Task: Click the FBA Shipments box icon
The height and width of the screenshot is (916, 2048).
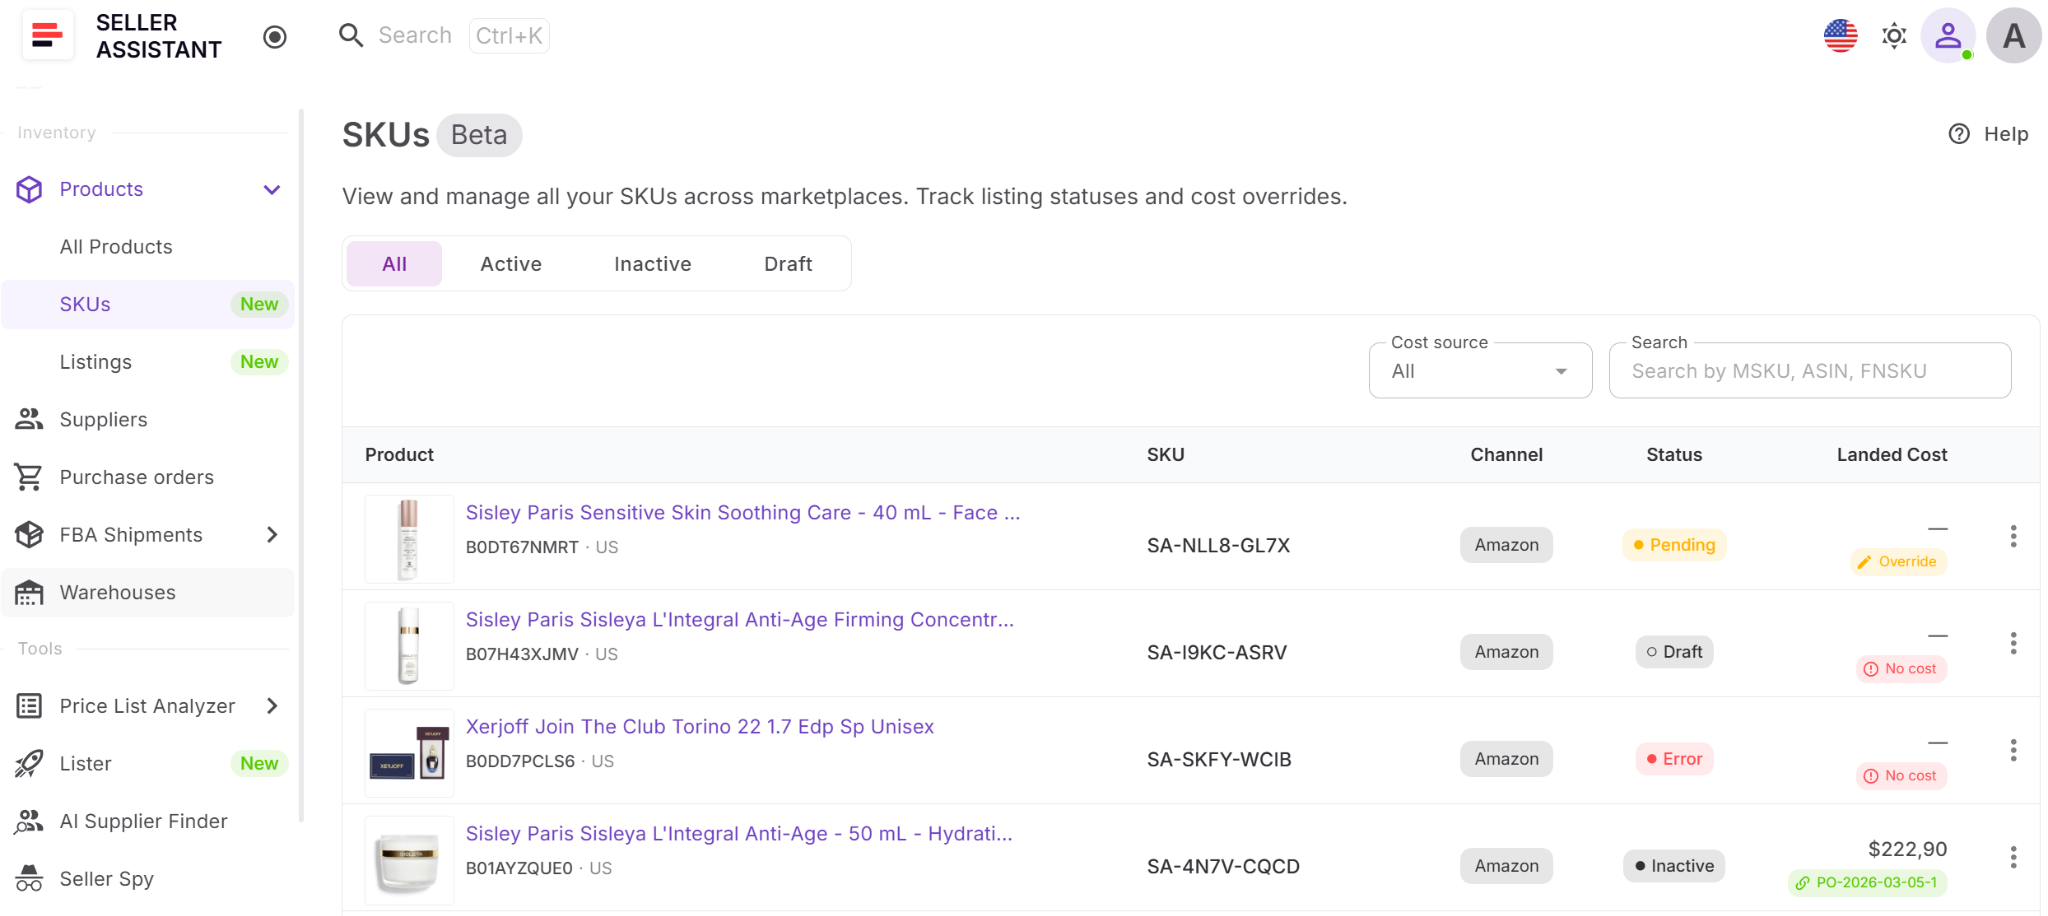Action: (x=29, y=535)
